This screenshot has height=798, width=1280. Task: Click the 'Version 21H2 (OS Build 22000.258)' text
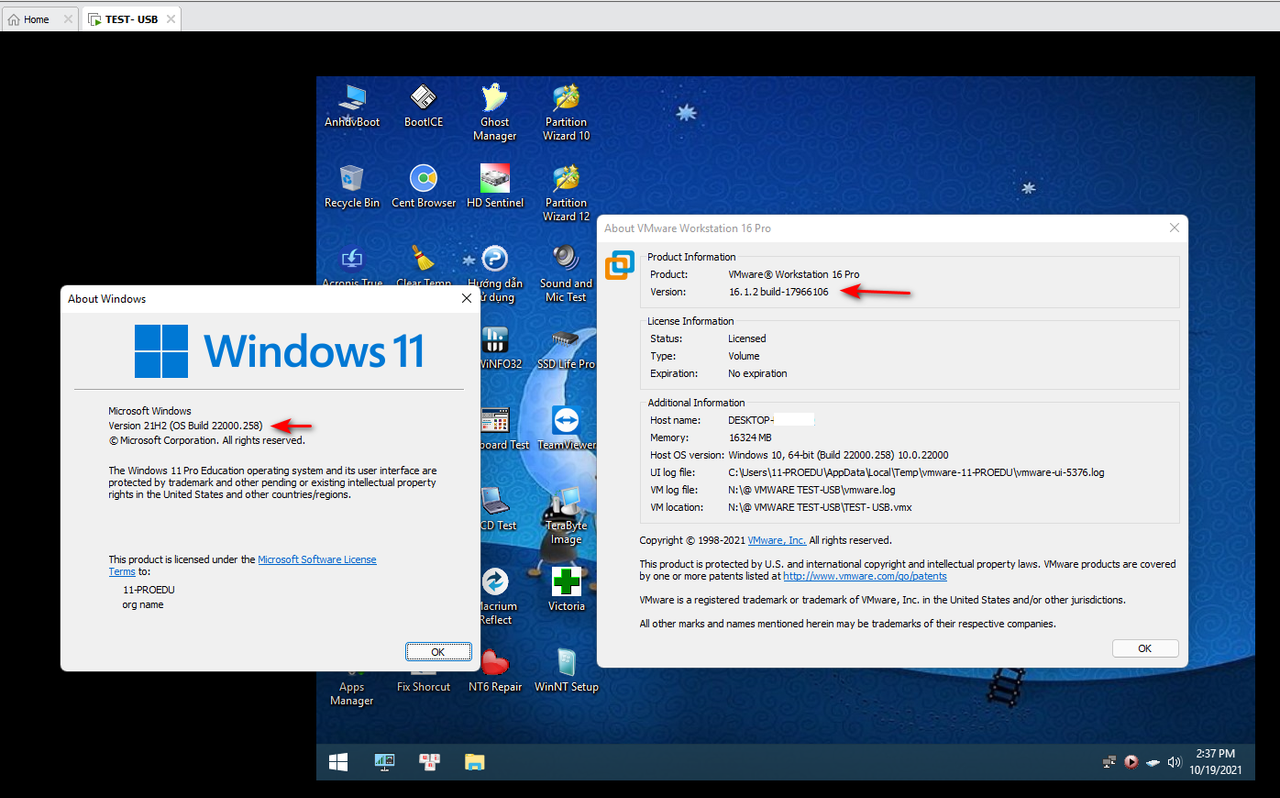coord(185,425)
